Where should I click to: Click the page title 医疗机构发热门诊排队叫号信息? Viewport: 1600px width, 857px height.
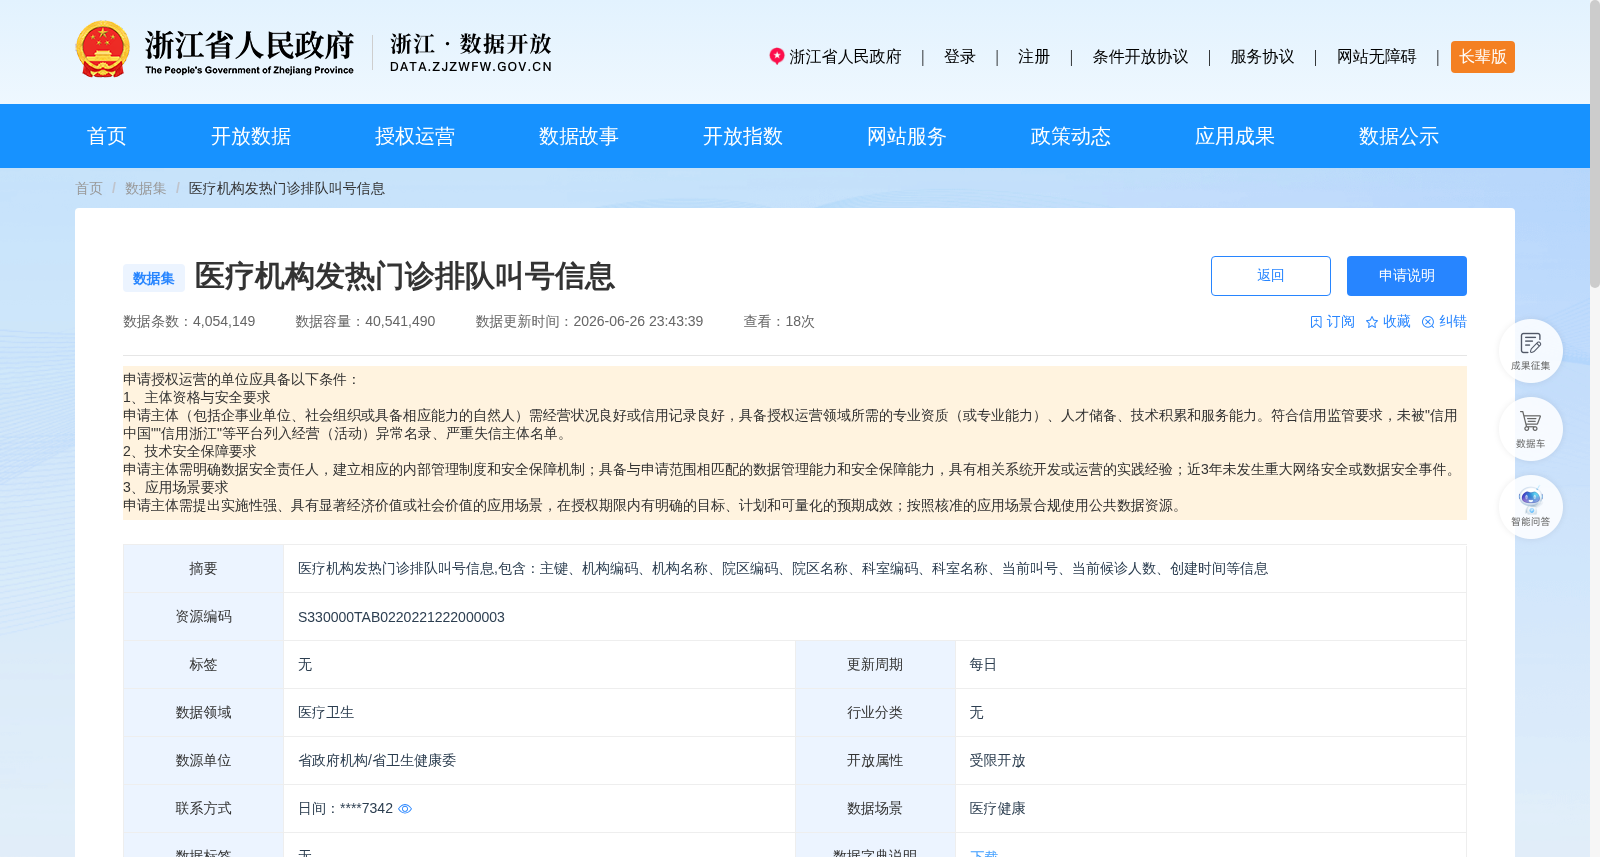coord(404,276)
